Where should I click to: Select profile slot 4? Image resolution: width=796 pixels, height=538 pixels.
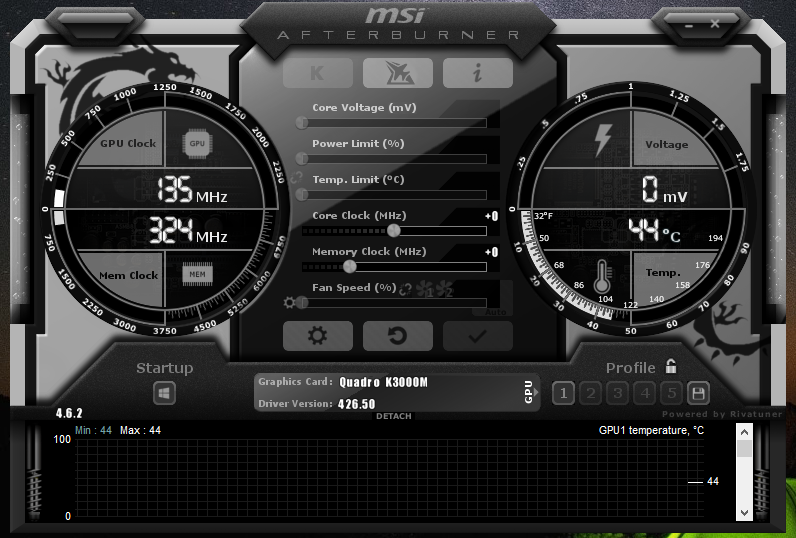[x=645, y=393]
